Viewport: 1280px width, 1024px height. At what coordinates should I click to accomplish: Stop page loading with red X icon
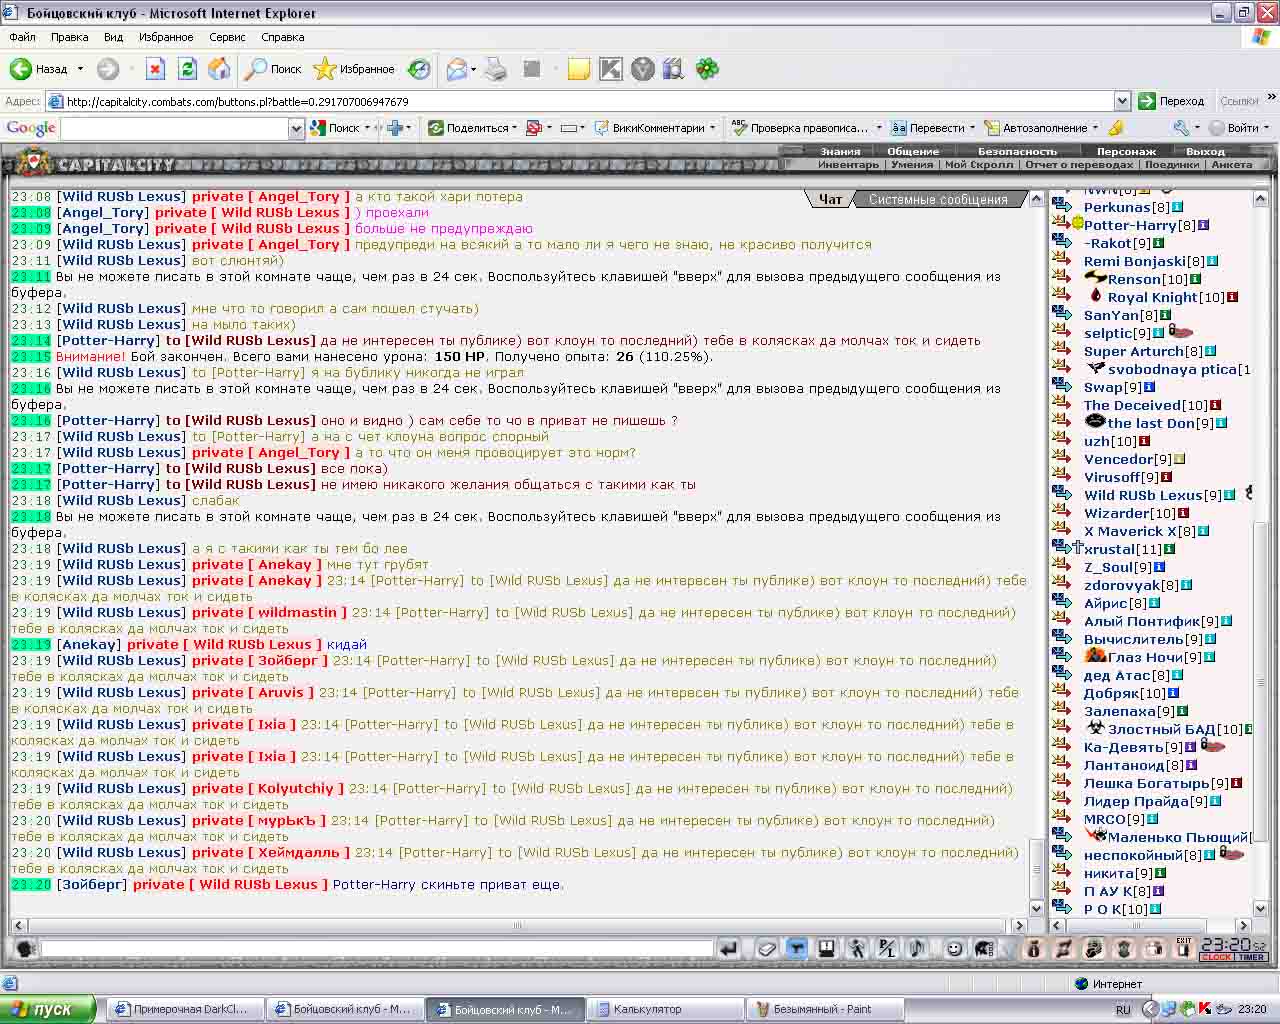click(155, 69)
